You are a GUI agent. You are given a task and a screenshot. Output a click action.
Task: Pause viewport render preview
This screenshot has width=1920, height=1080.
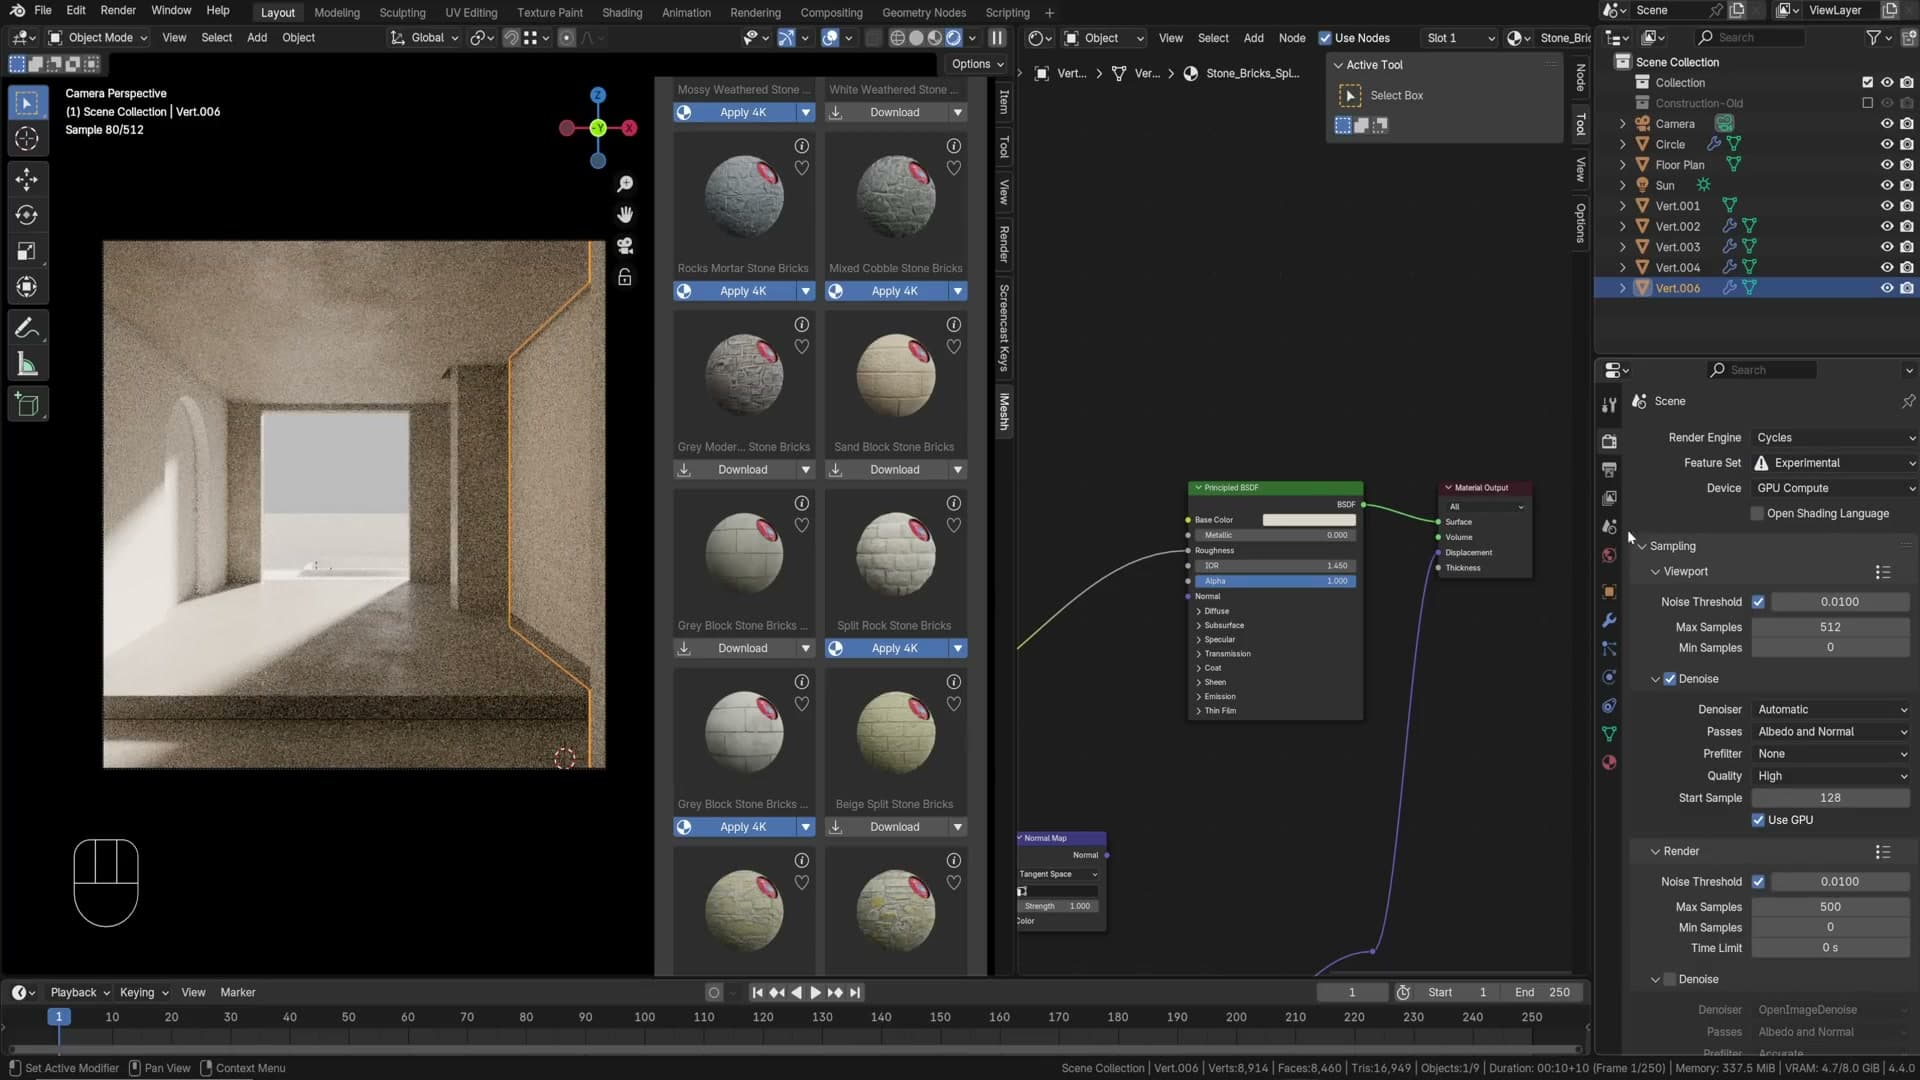click(x=997, y=38)
